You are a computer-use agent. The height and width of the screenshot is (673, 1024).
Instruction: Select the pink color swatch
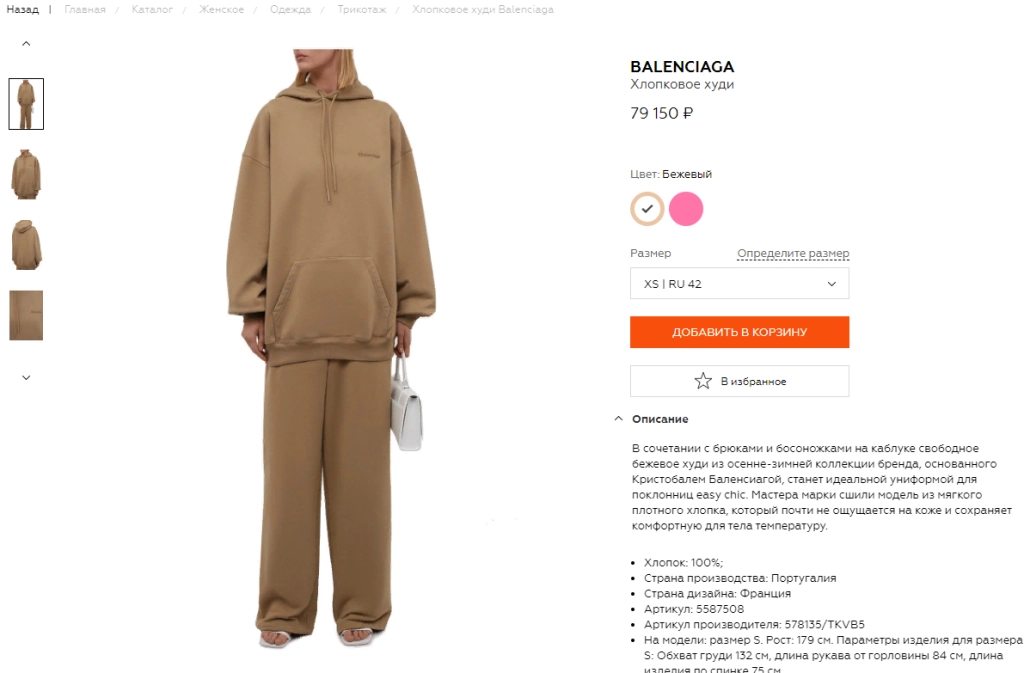point(686,209)
